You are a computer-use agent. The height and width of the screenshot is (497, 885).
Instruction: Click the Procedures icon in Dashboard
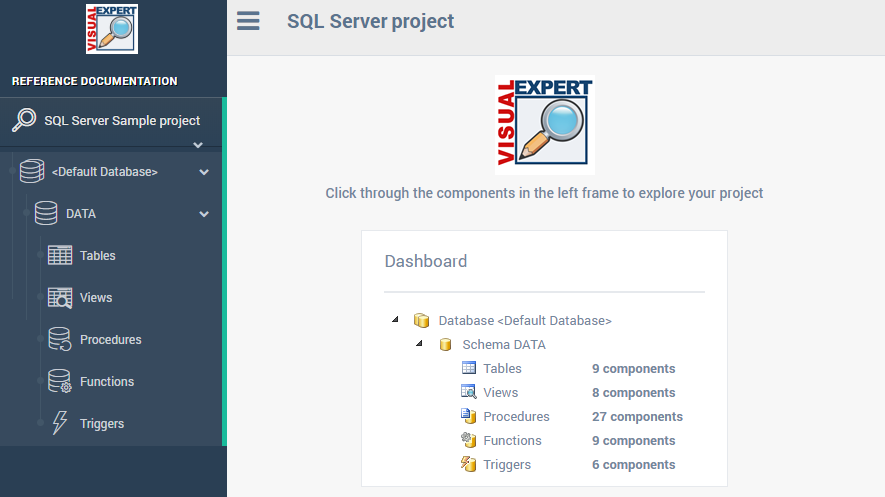coord(468,416)
